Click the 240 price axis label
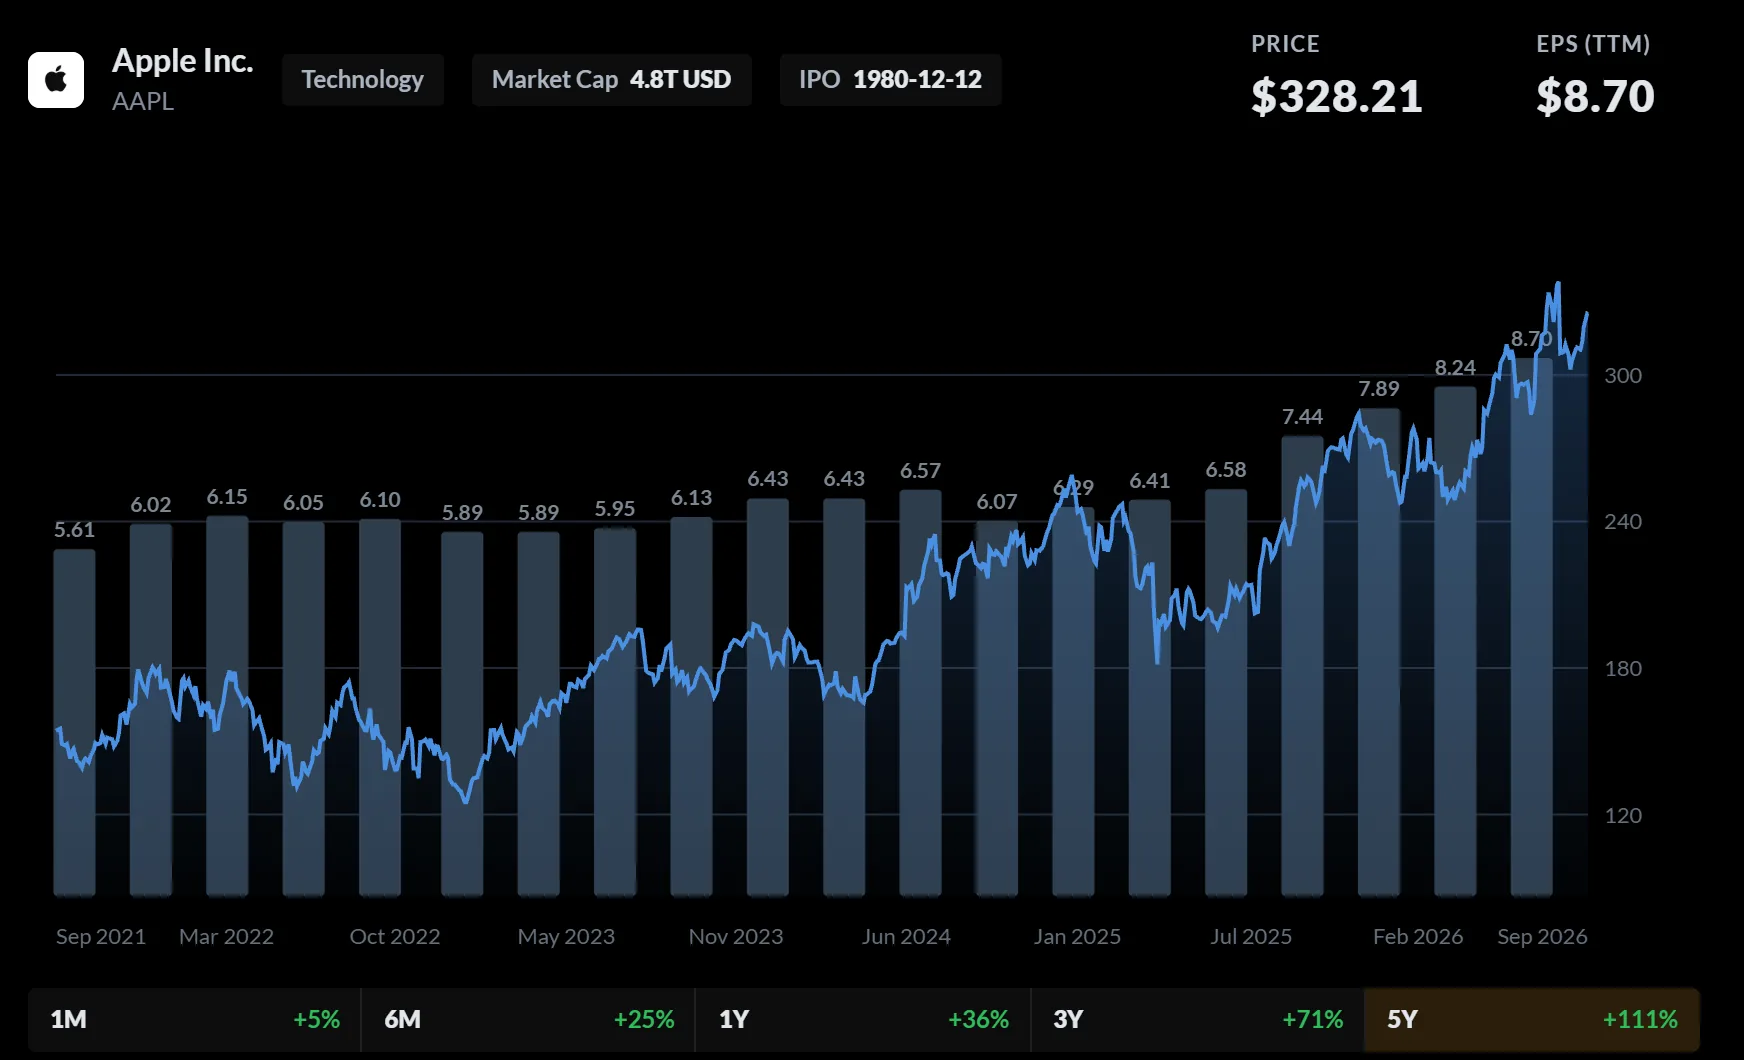 tap(1623, 522)
